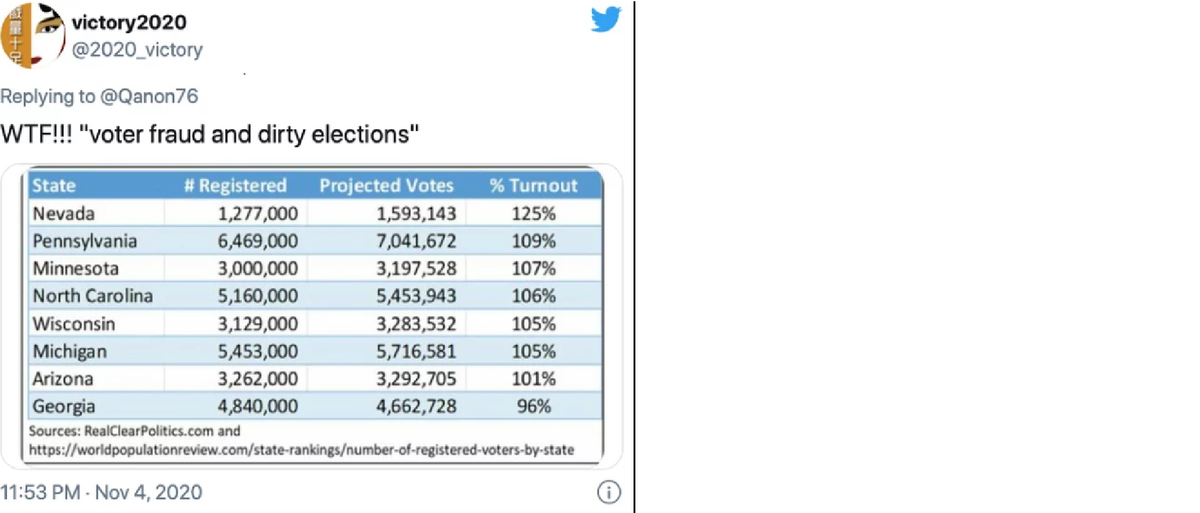Click the @2020_victory handle
Viewport: 1200px width, 513px height.
[137, 49]
